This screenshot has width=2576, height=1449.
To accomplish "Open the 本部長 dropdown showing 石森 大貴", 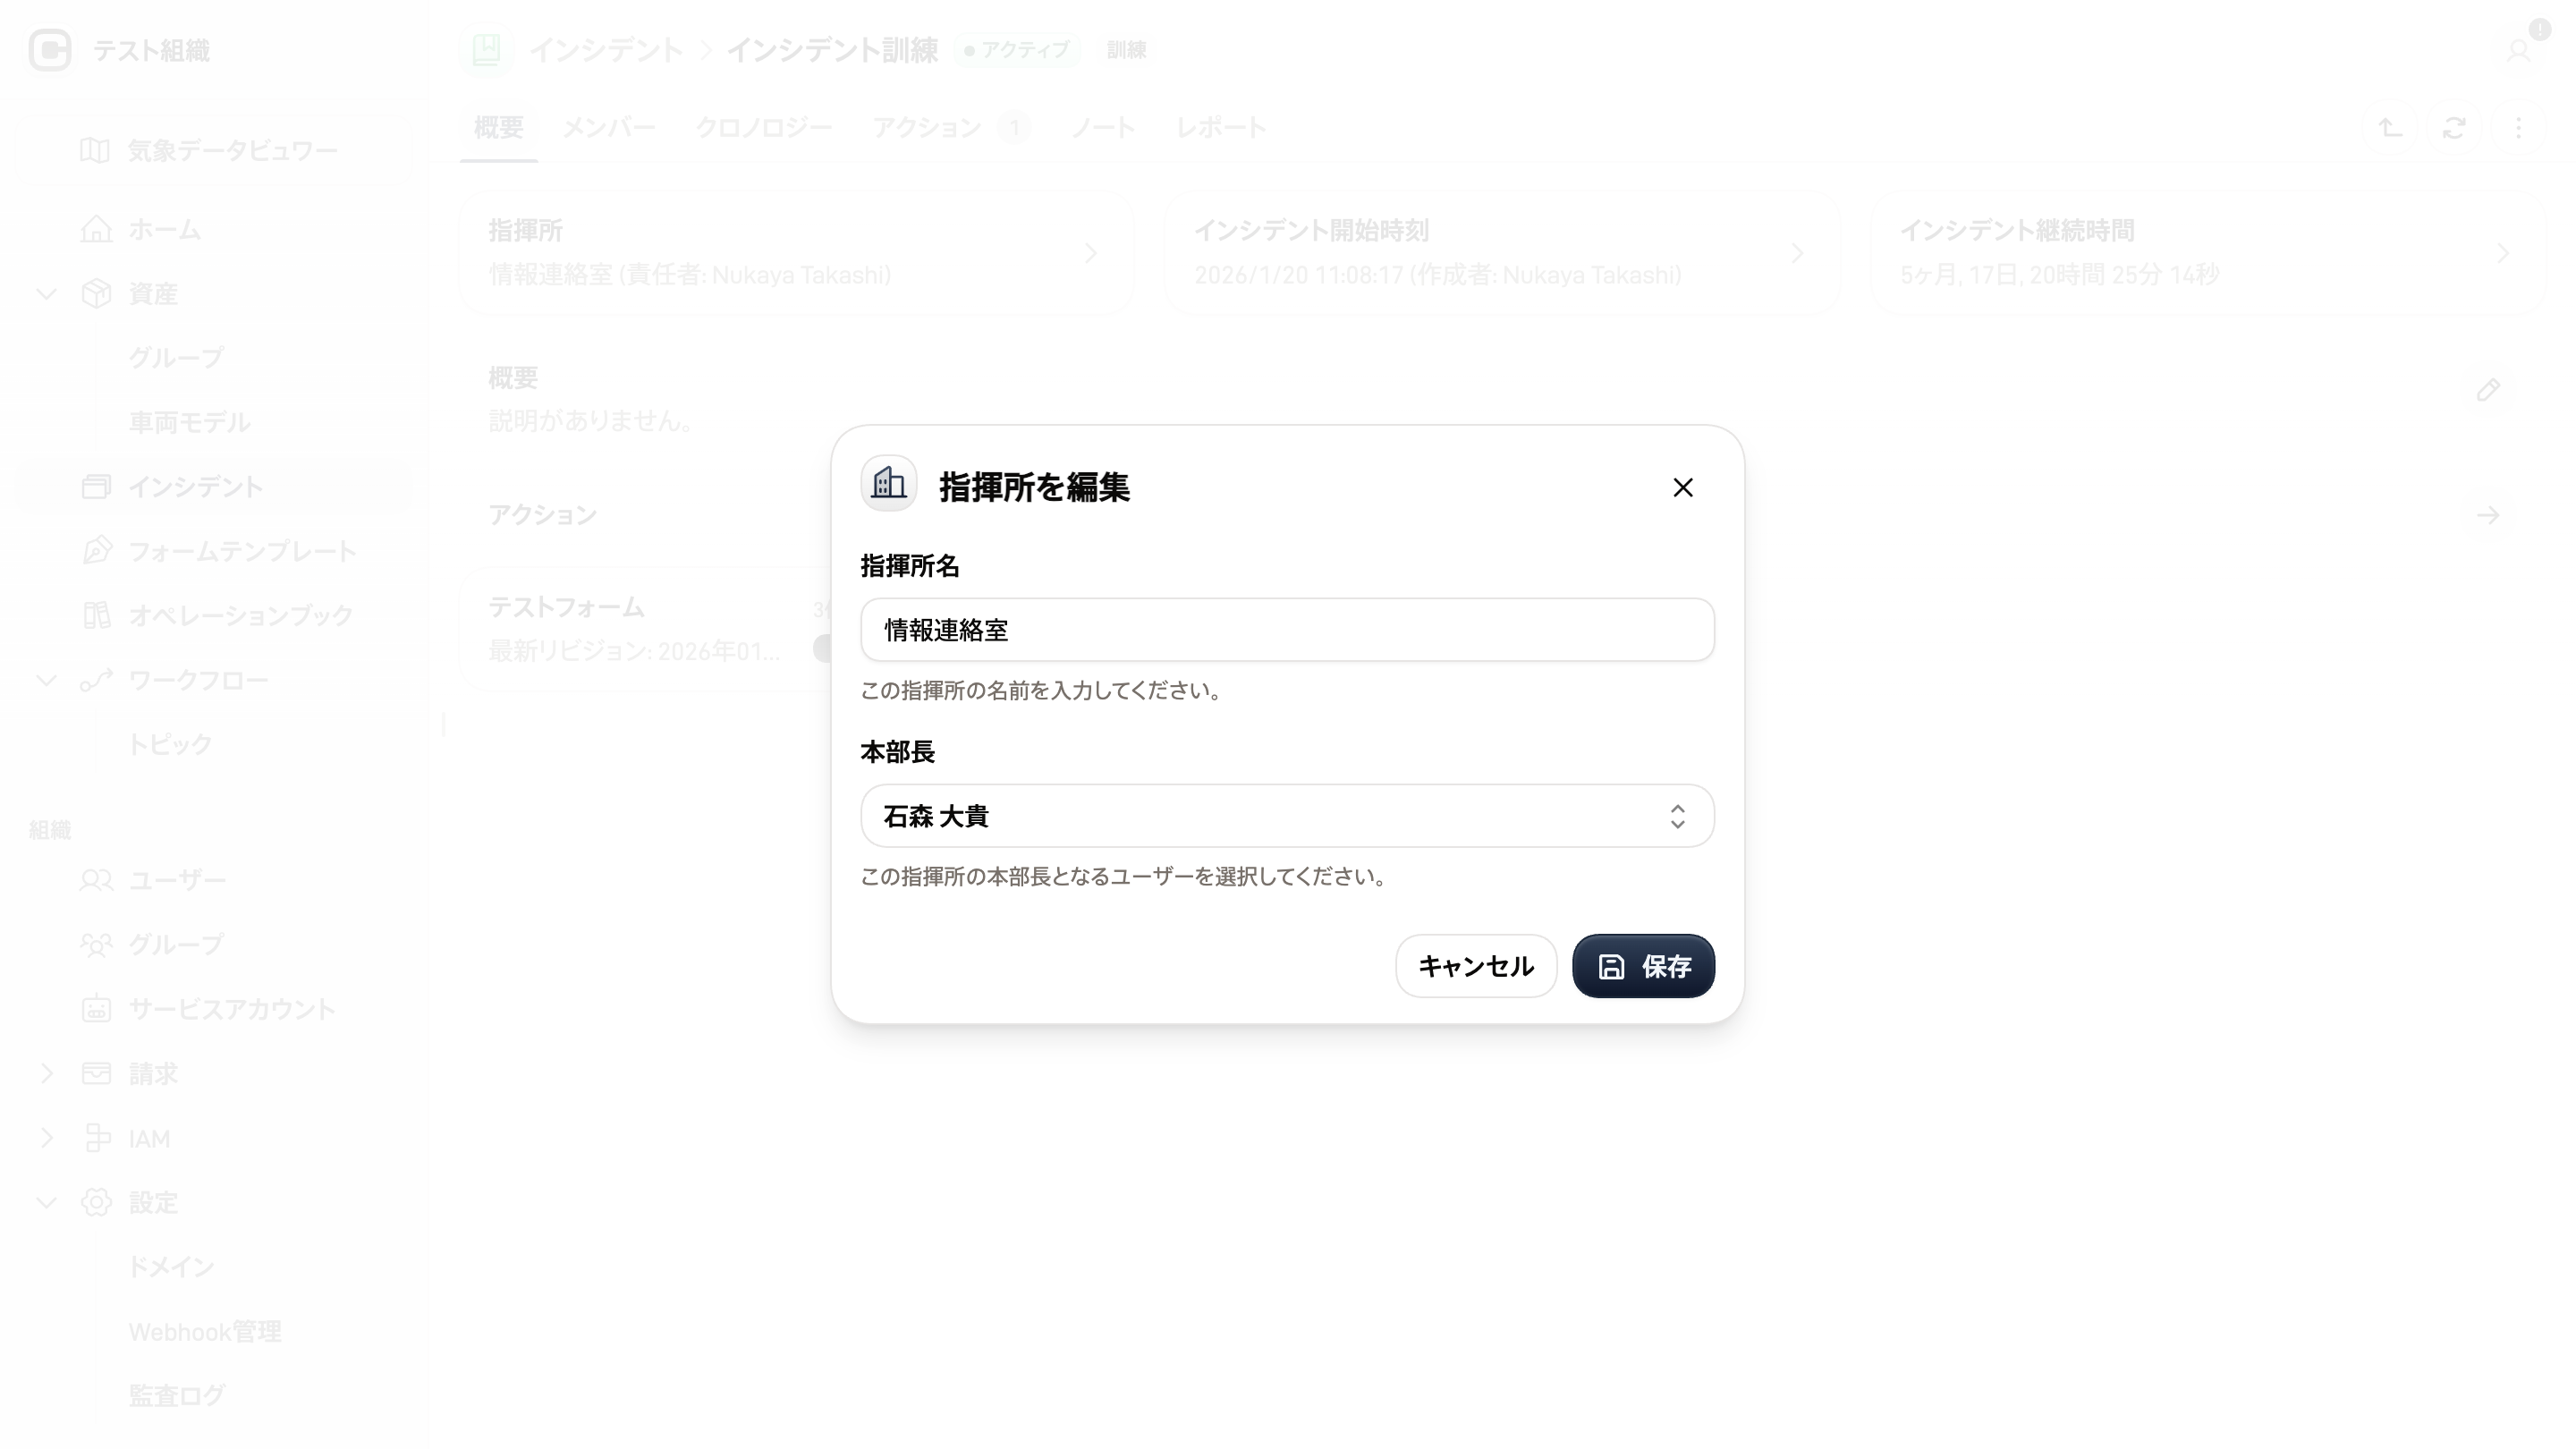I will click(1287, 815).
